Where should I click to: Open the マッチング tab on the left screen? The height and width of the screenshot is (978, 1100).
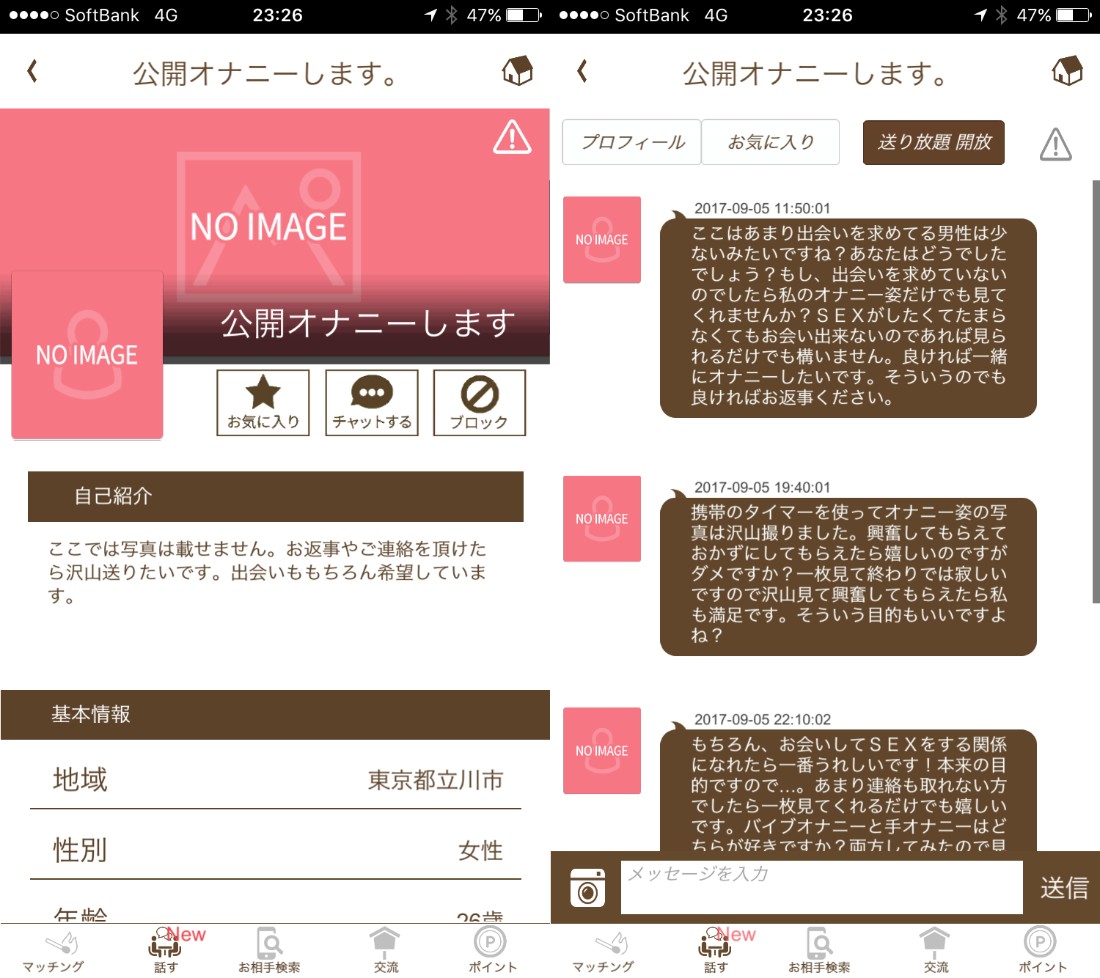tap(53, 951)
